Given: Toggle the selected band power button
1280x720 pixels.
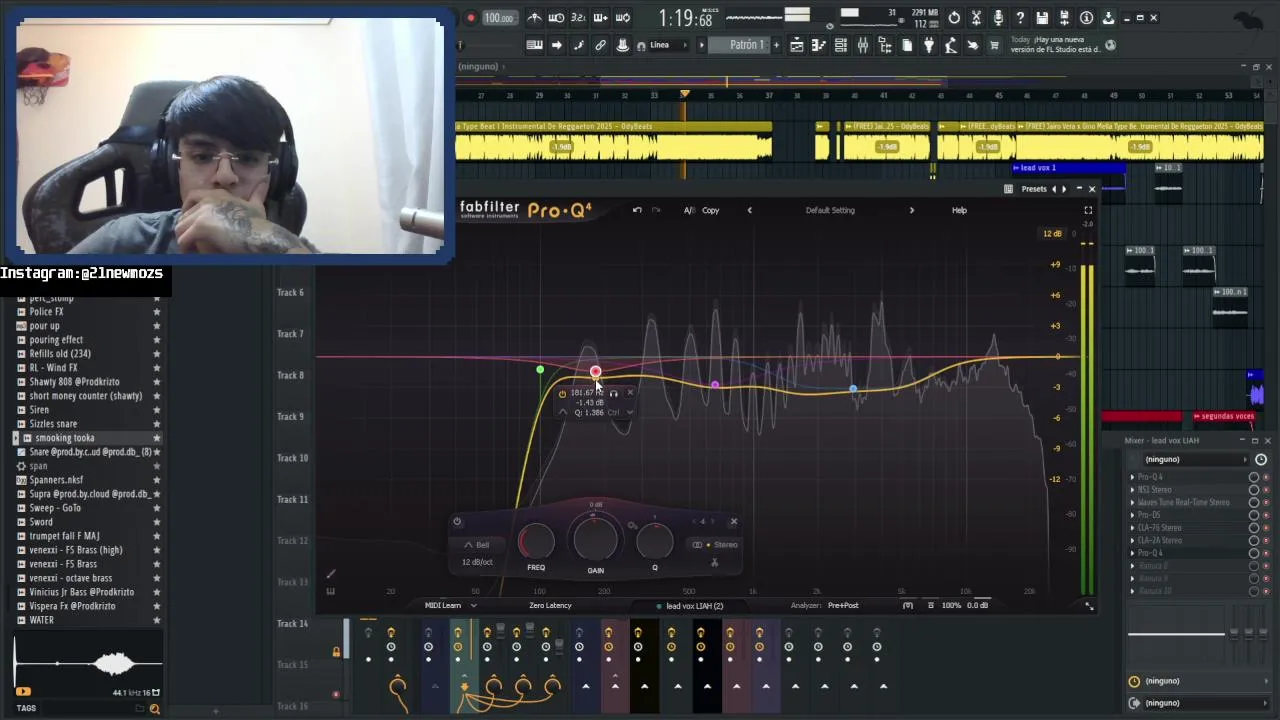Looking at the screenshot, I should 457,521.
